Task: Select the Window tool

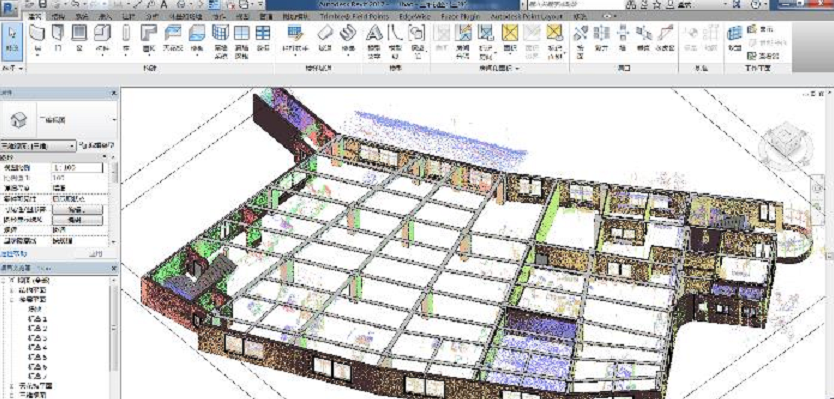Action: tap(79, 38)
